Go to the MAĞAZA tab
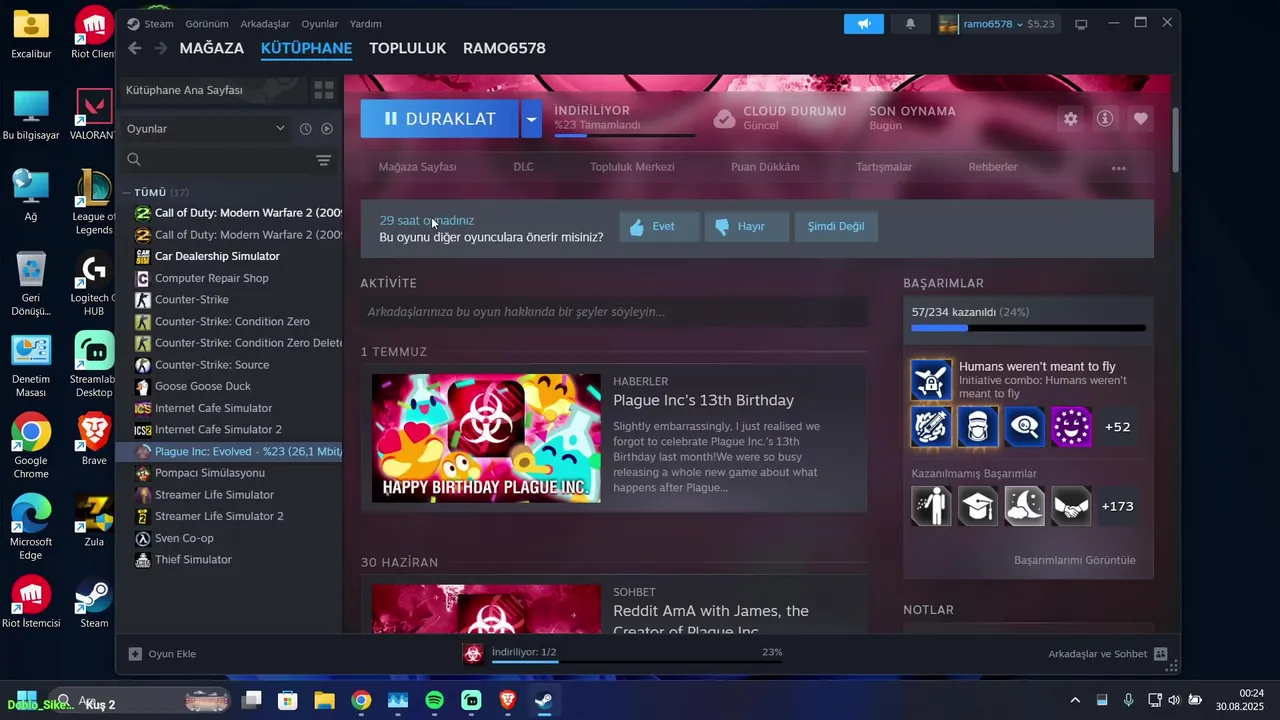The image size is (1280, 720). tap(212, 48)
